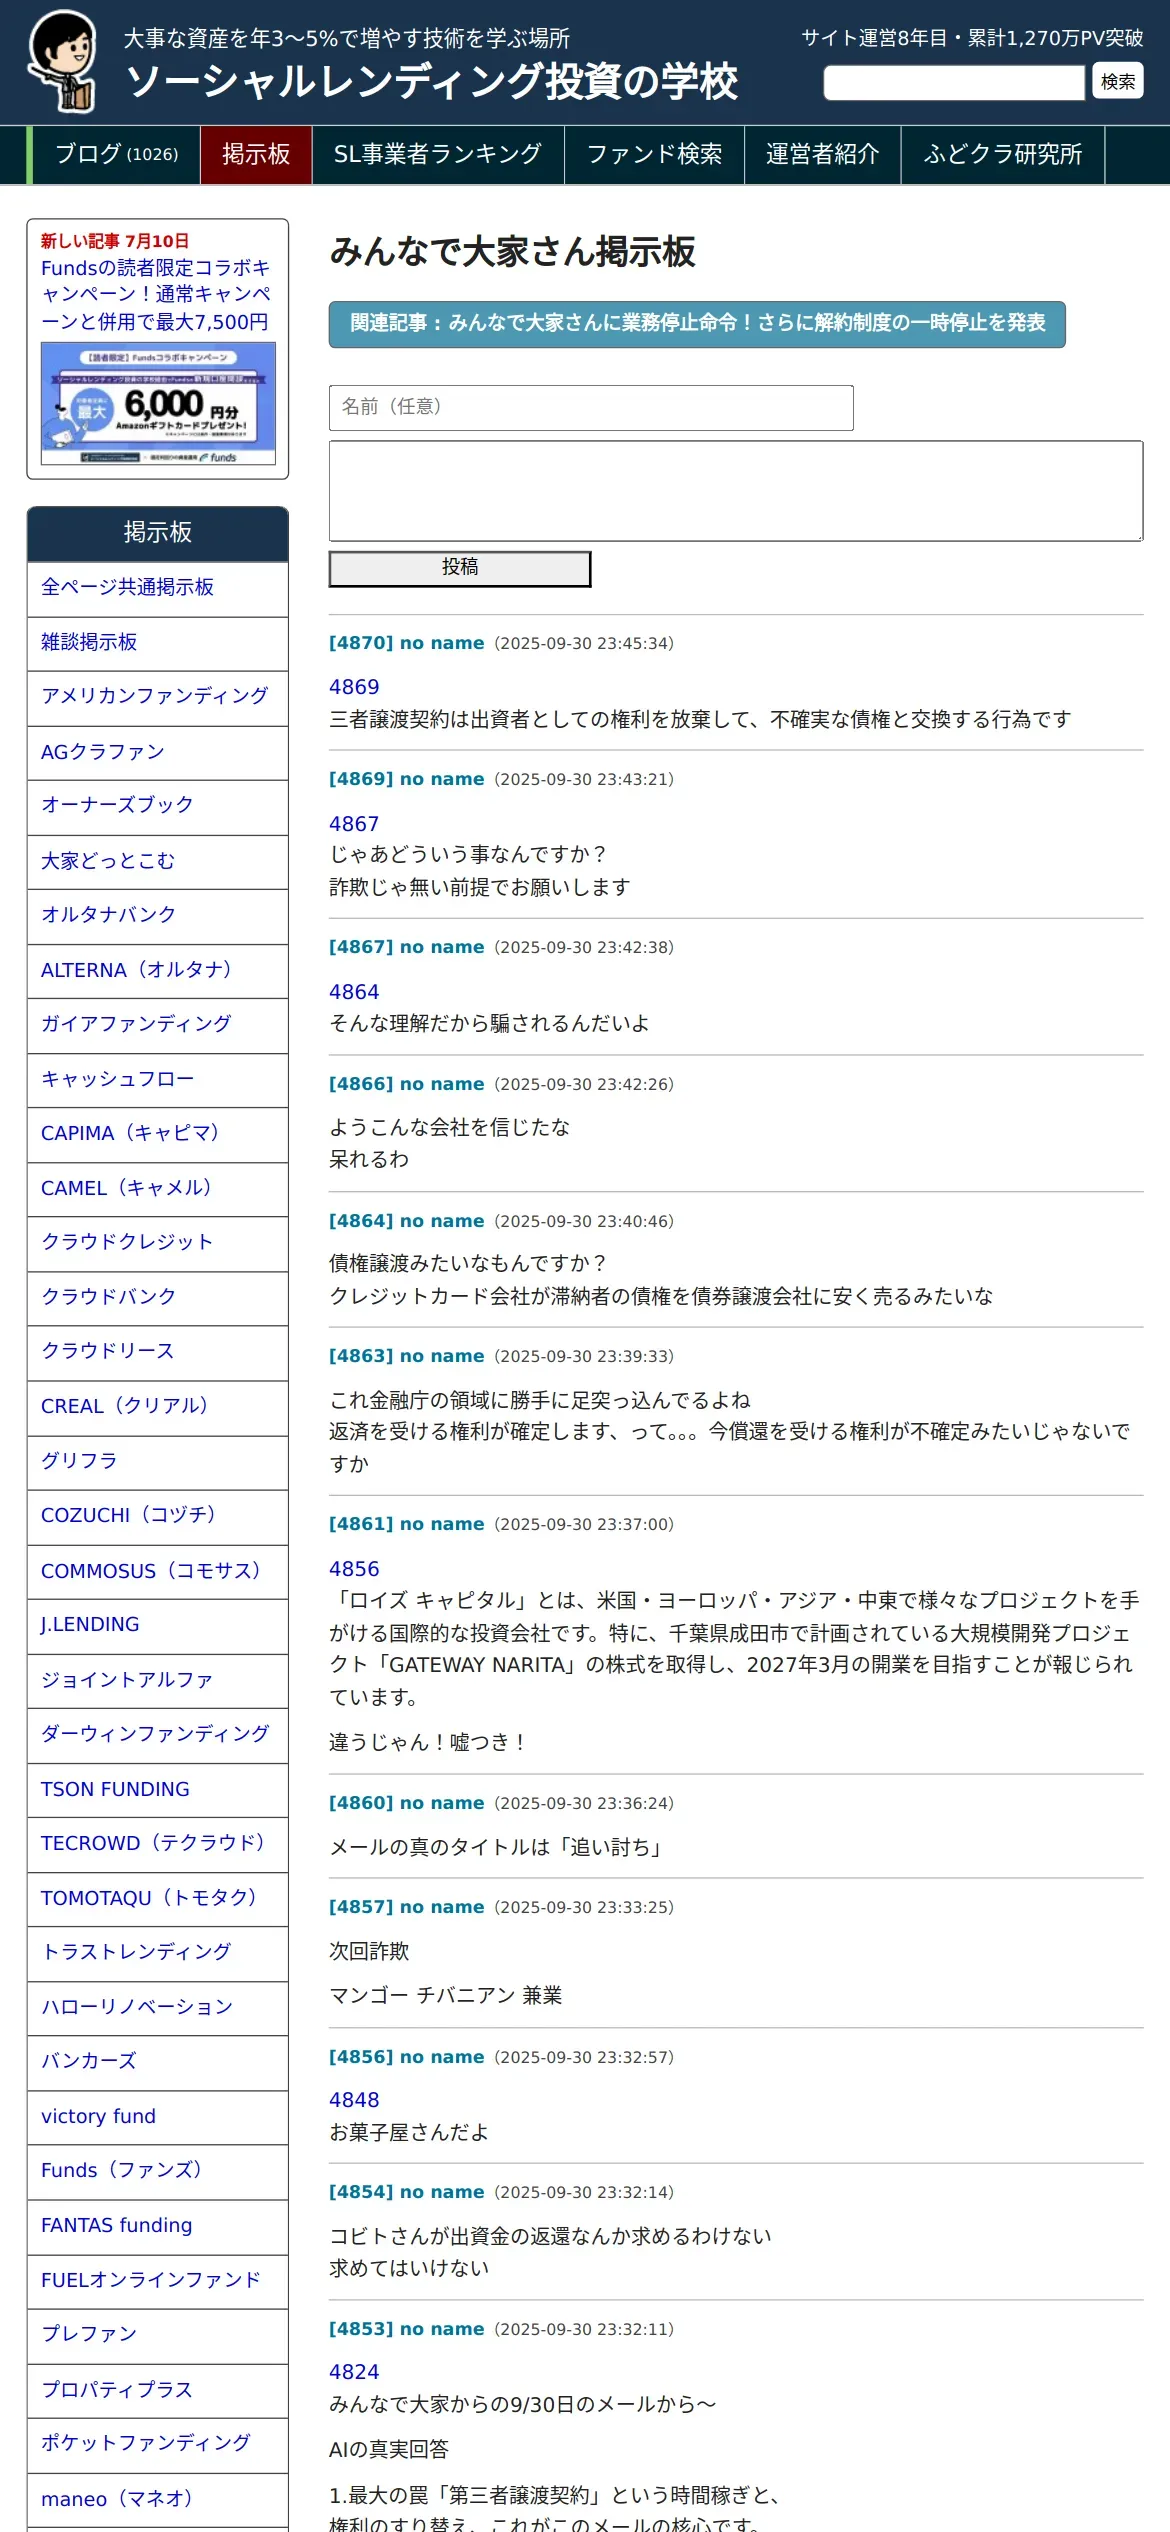Screen dimensions: 1170x2532
Task: Follow reply reference 4824 in post 4853
Action: pyautogui.click(x=354, y=2372)
